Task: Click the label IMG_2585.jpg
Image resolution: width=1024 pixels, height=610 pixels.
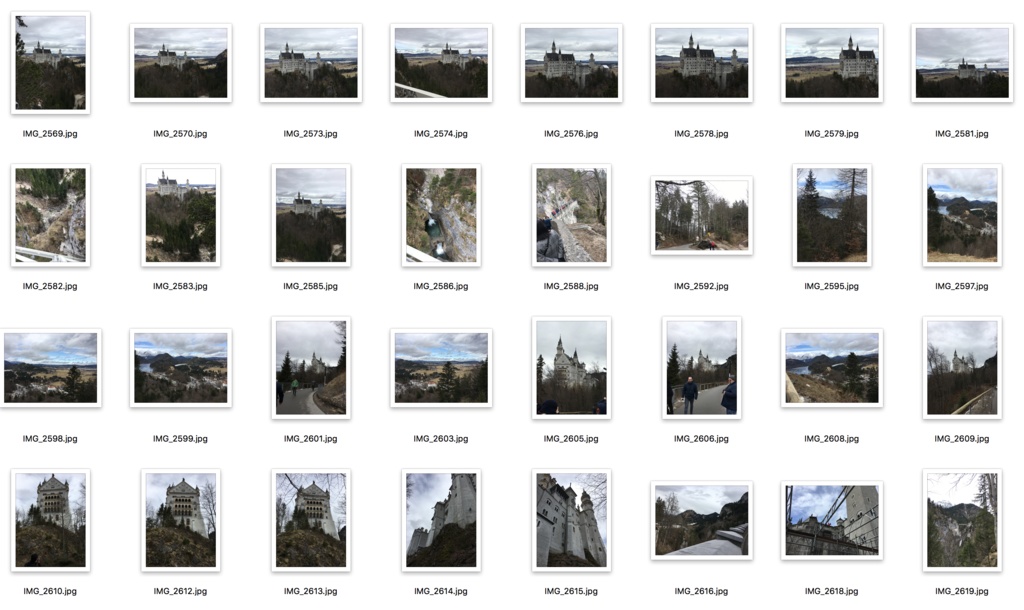Action: coord(311,286)
